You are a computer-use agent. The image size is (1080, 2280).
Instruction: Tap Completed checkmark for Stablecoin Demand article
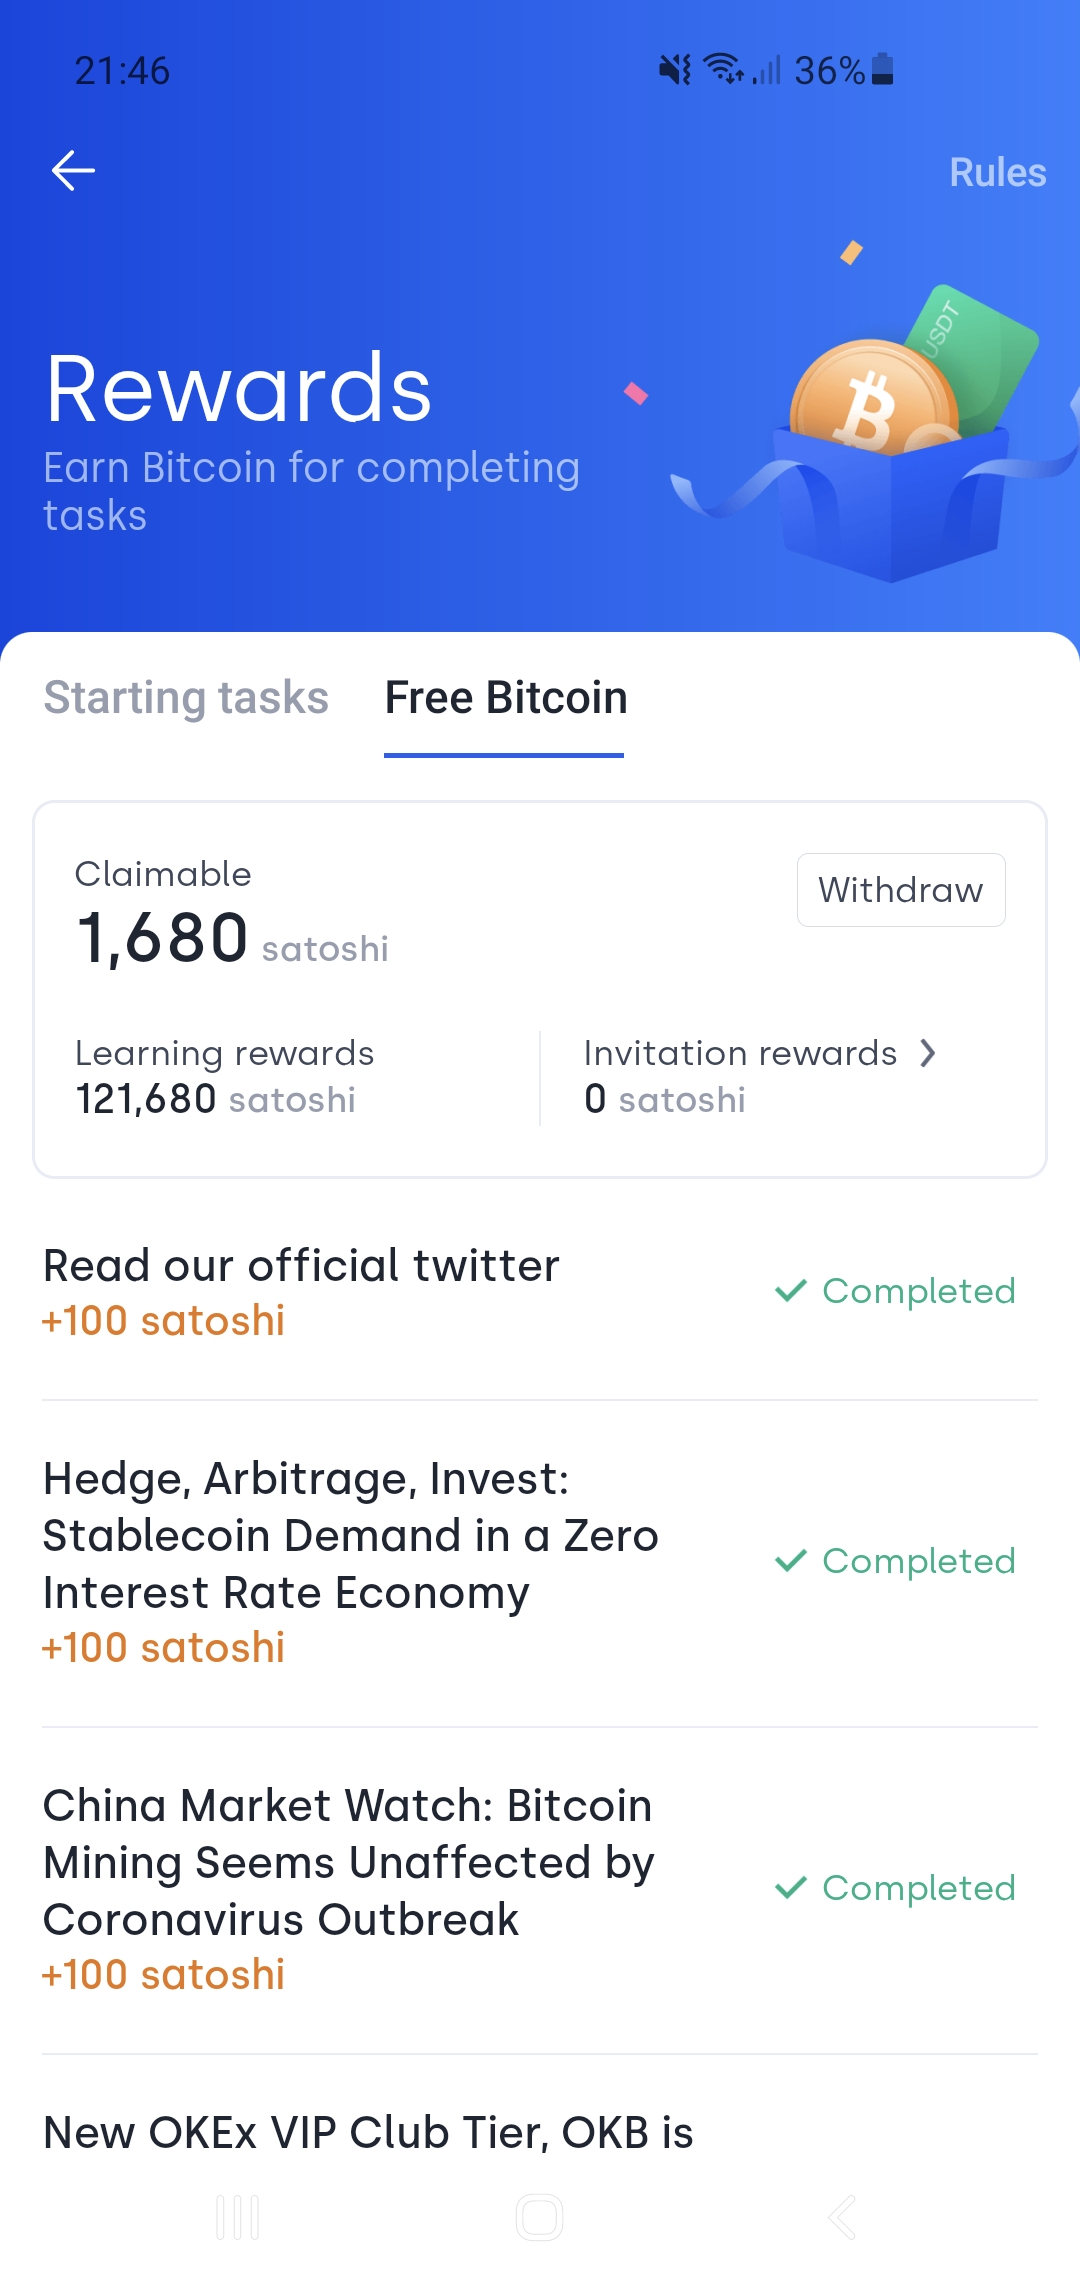click(x=791, y=1561)
